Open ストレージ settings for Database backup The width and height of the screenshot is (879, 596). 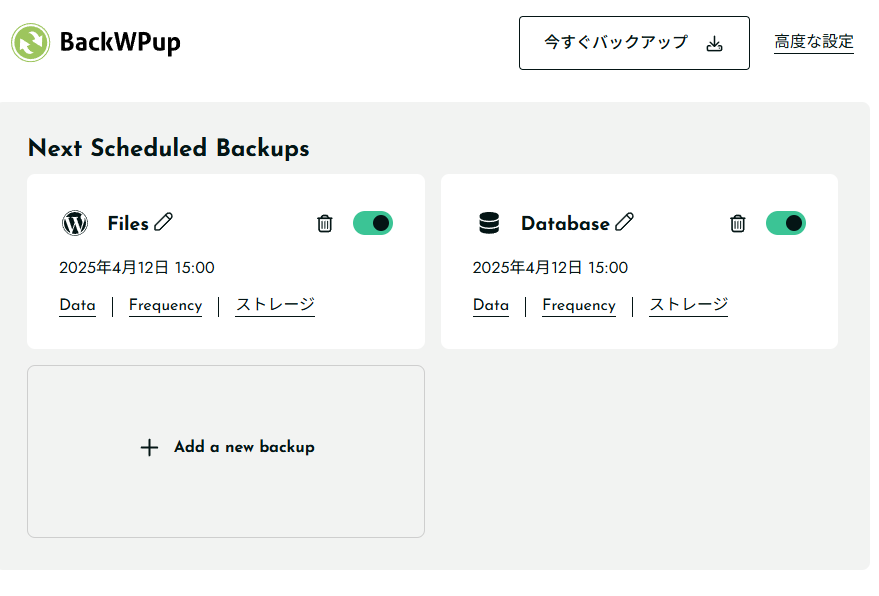pyautogui.click(x=689, y=305)
